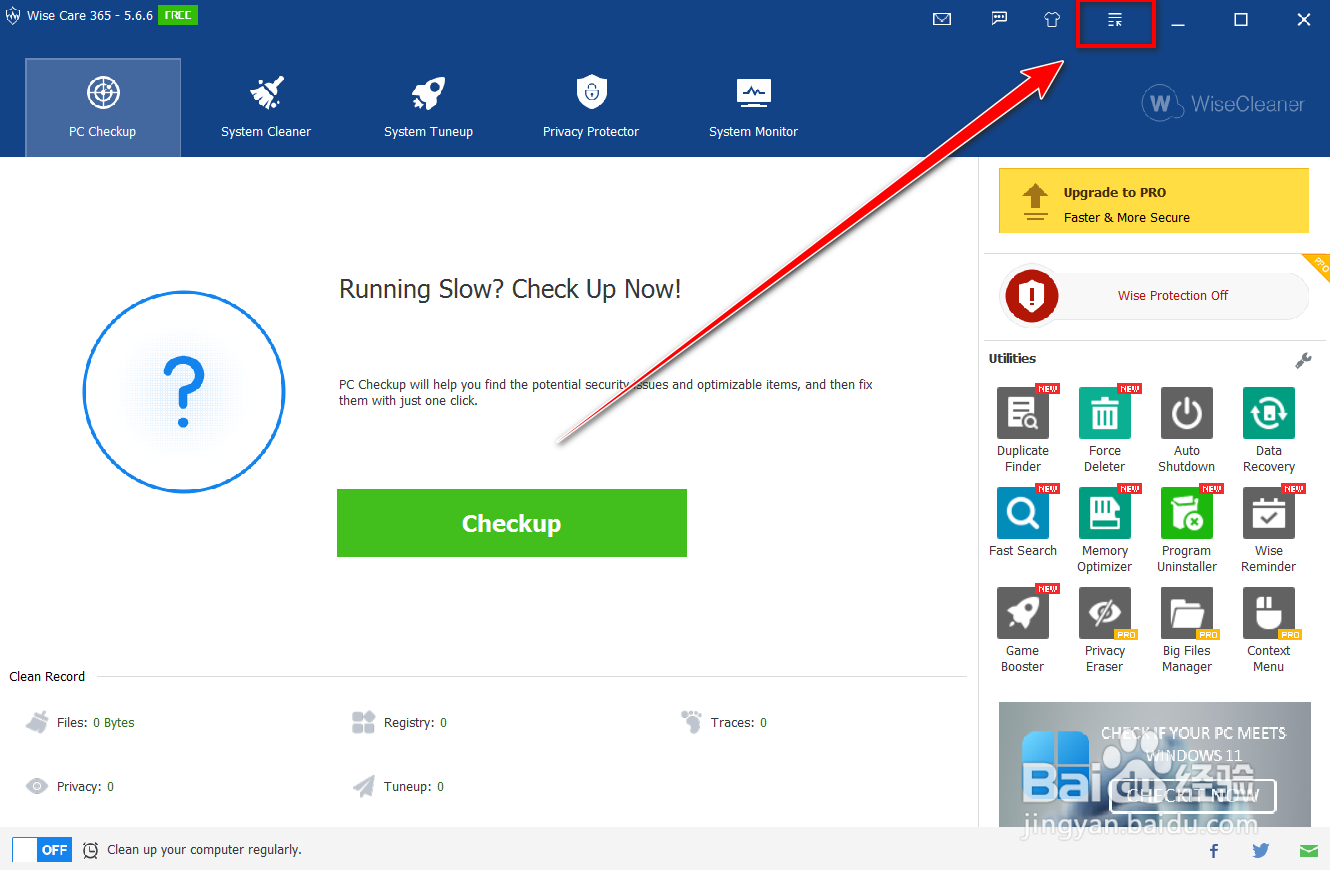This screenshot has width=1330, height=870.
Task: Open Facebook share icon
Action: [1214, 851]
